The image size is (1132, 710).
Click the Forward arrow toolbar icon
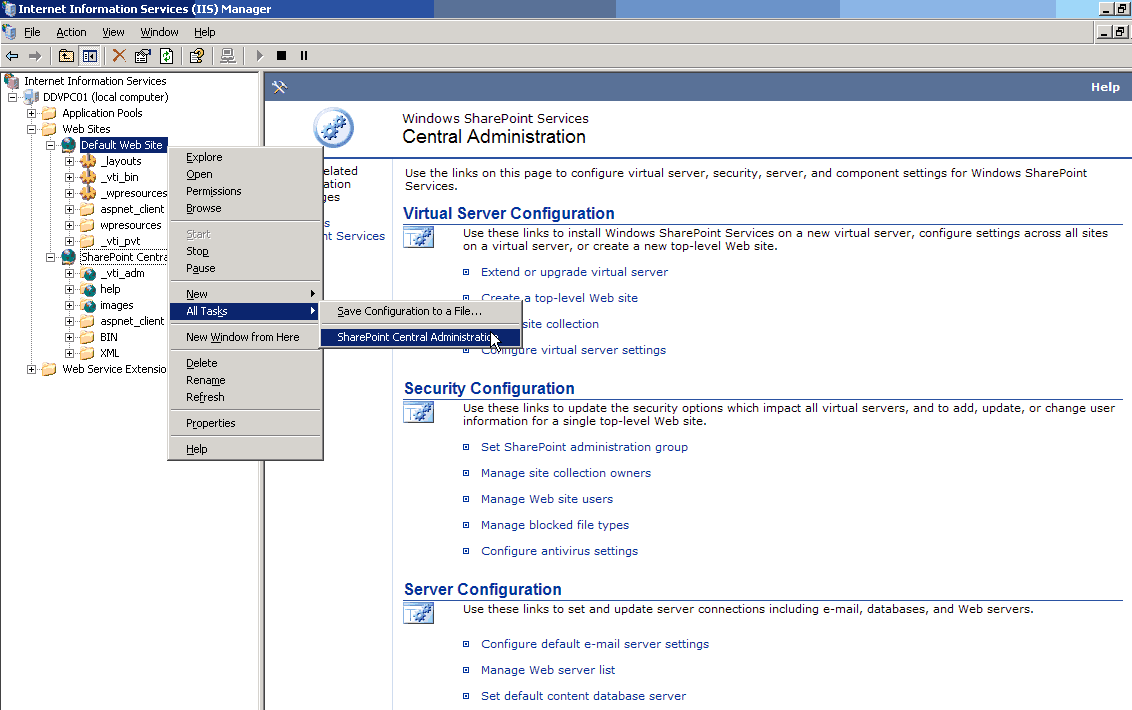[x=35, y=56]
